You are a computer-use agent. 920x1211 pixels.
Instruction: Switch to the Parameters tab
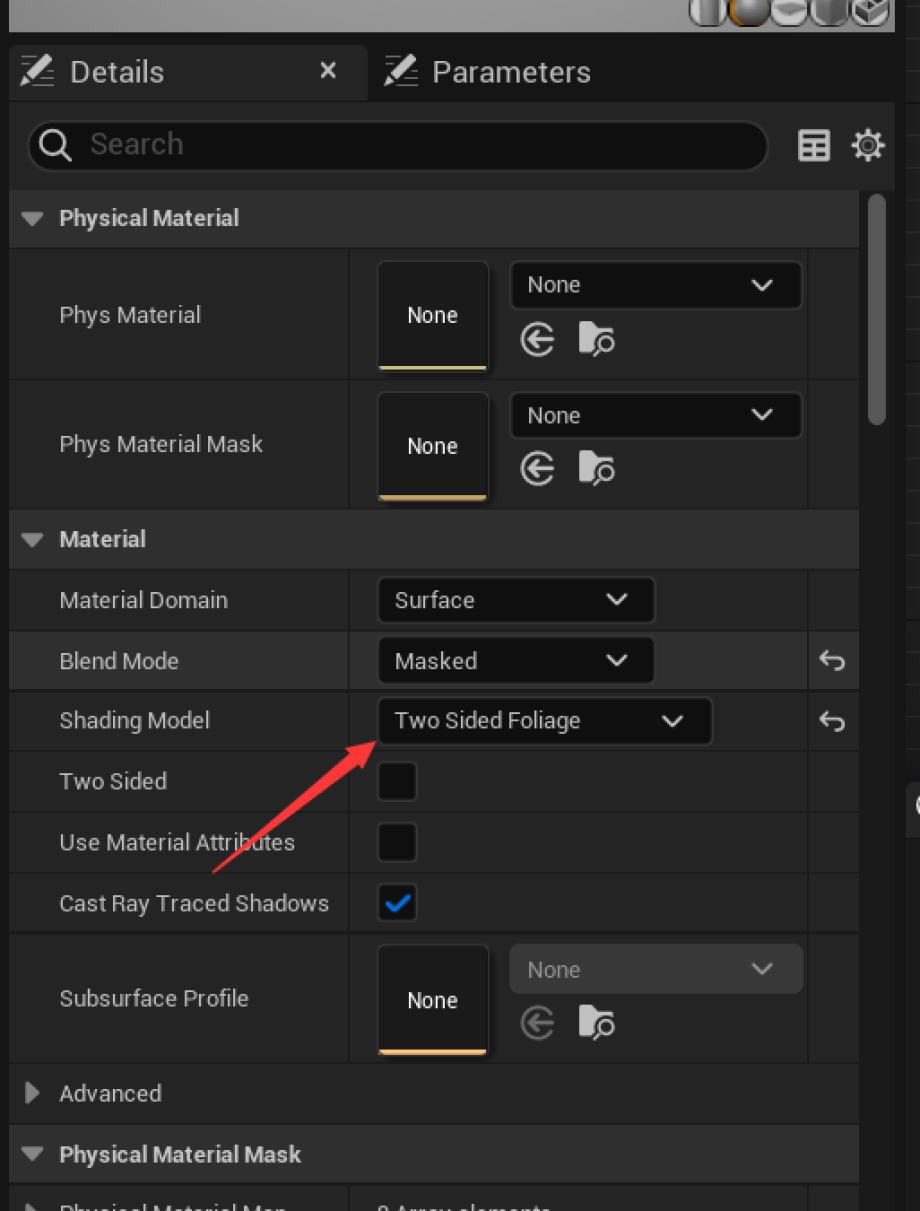(x=488, y=72)
